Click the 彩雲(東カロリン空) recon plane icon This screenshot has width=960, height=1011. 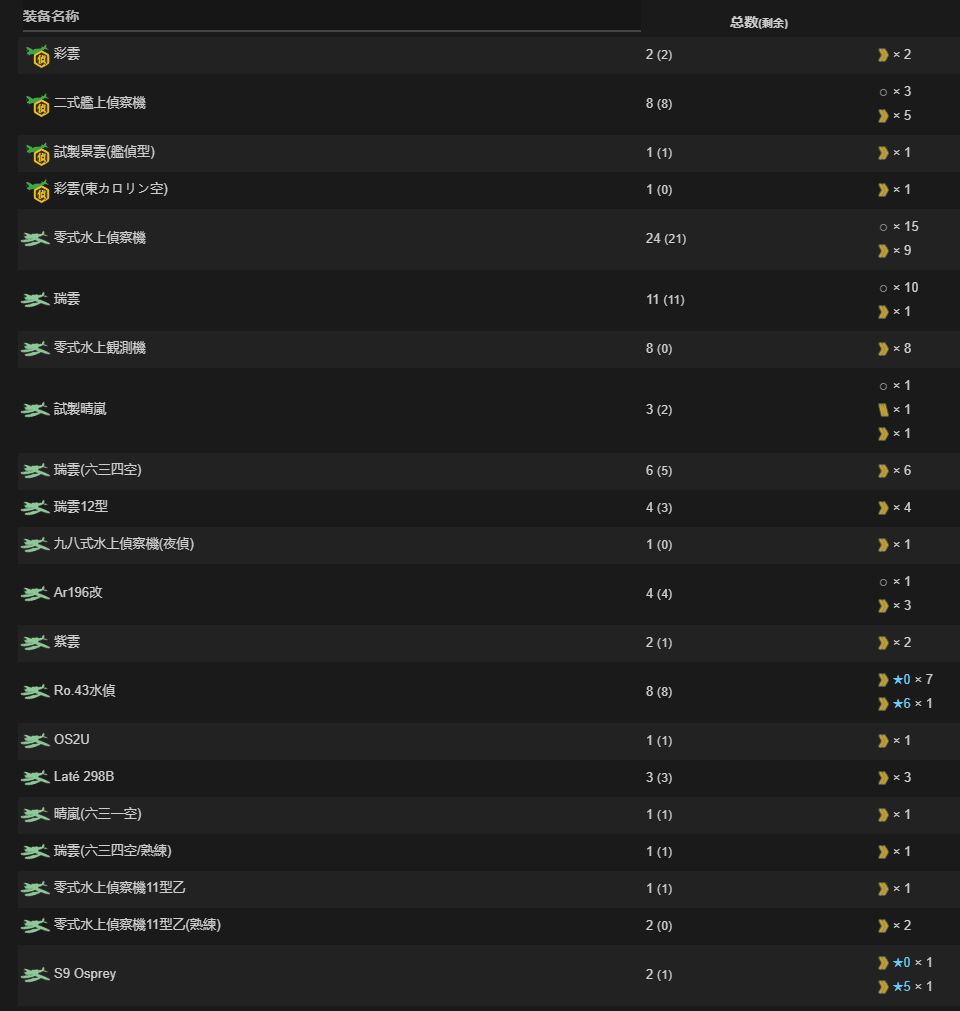pos(37,190)
